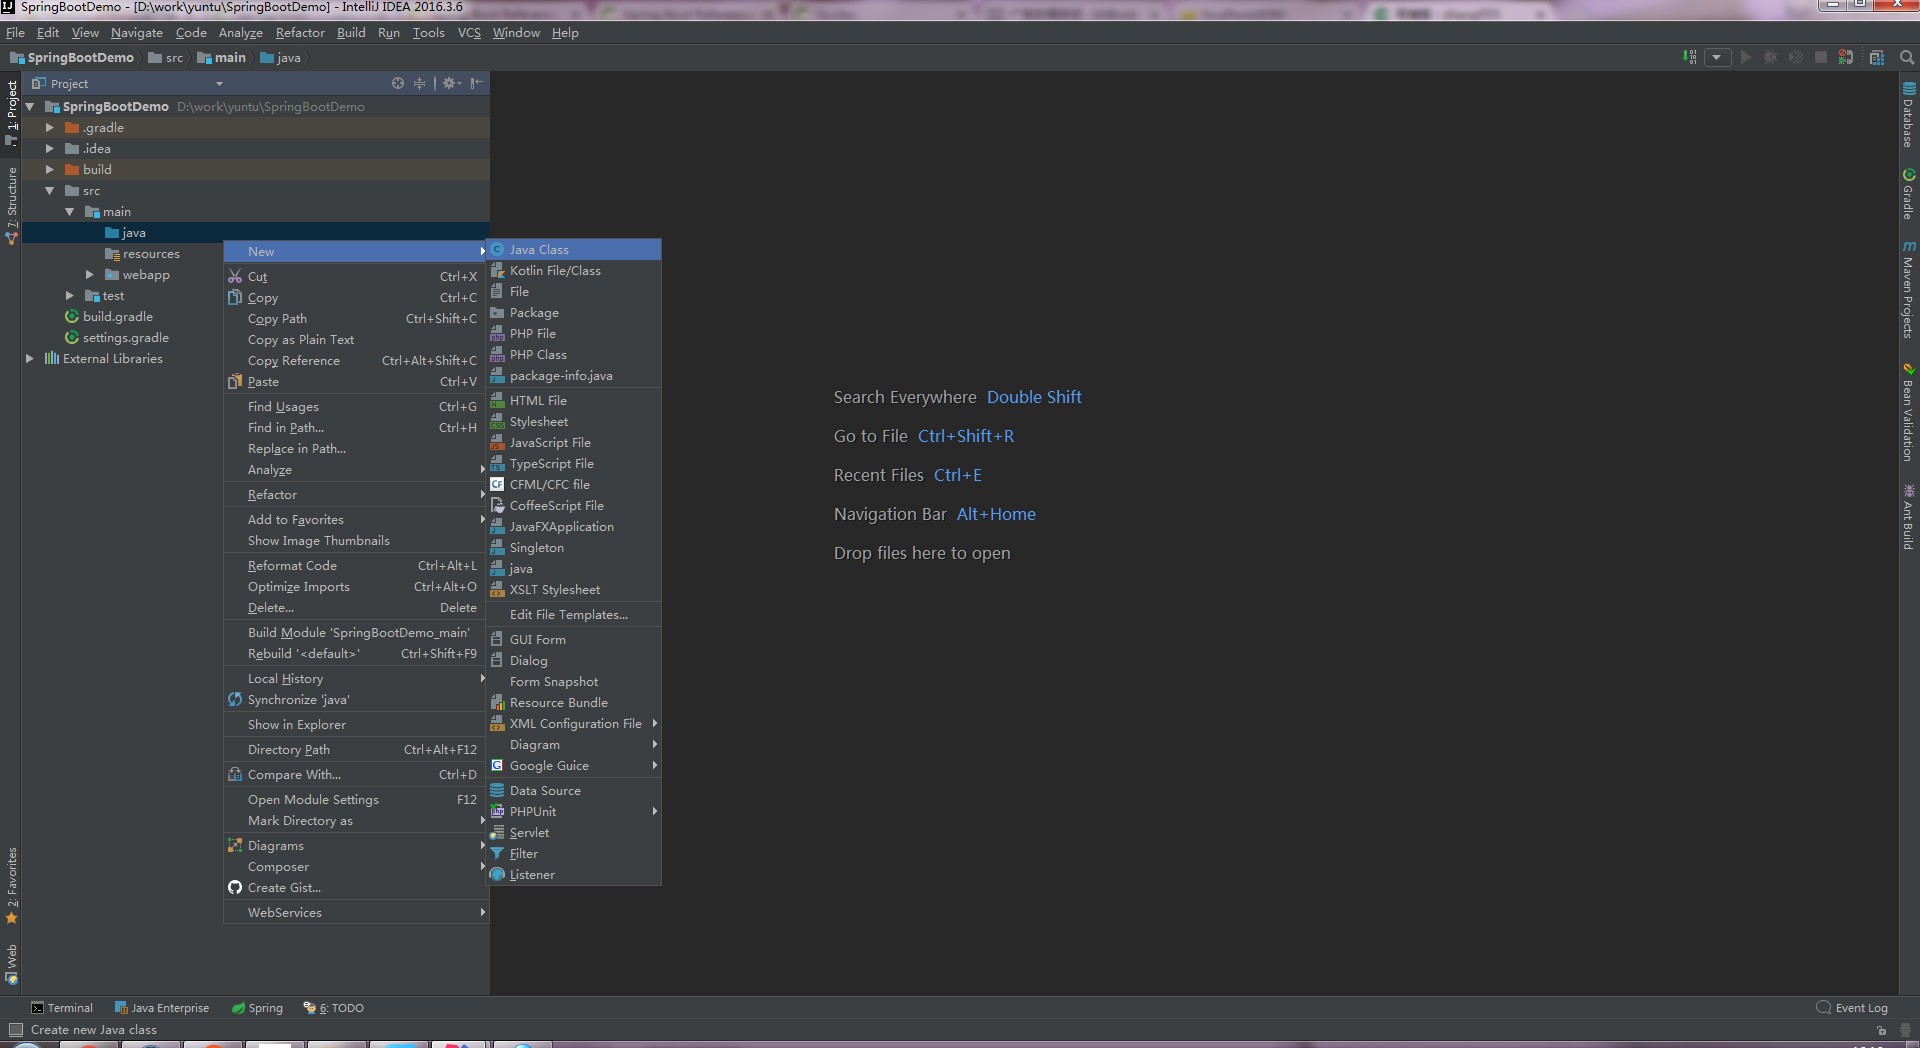Viewport: 1920px width, 1048px height.
Task: Open Event Log button
Action: 1852,1007
